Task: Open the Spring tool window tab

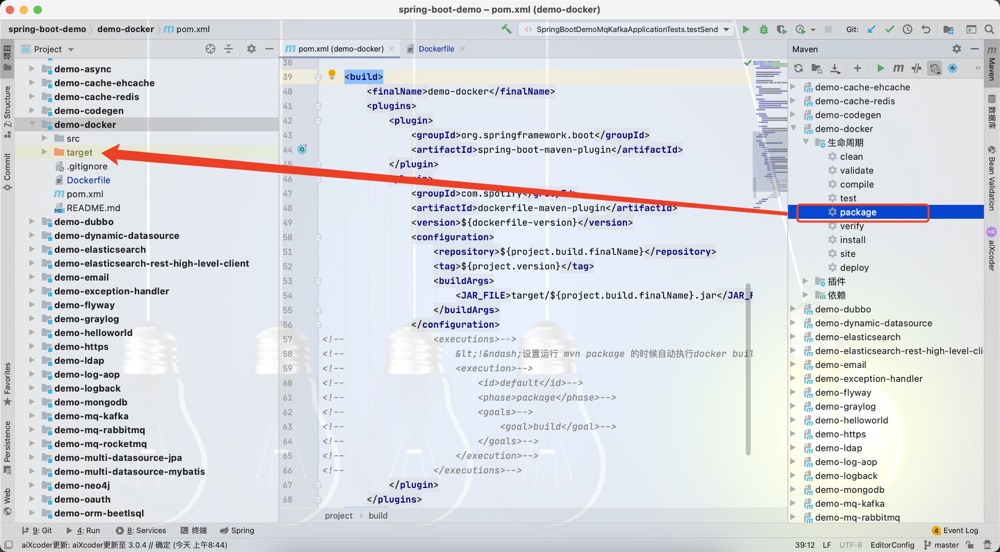Action: (237, 530)
